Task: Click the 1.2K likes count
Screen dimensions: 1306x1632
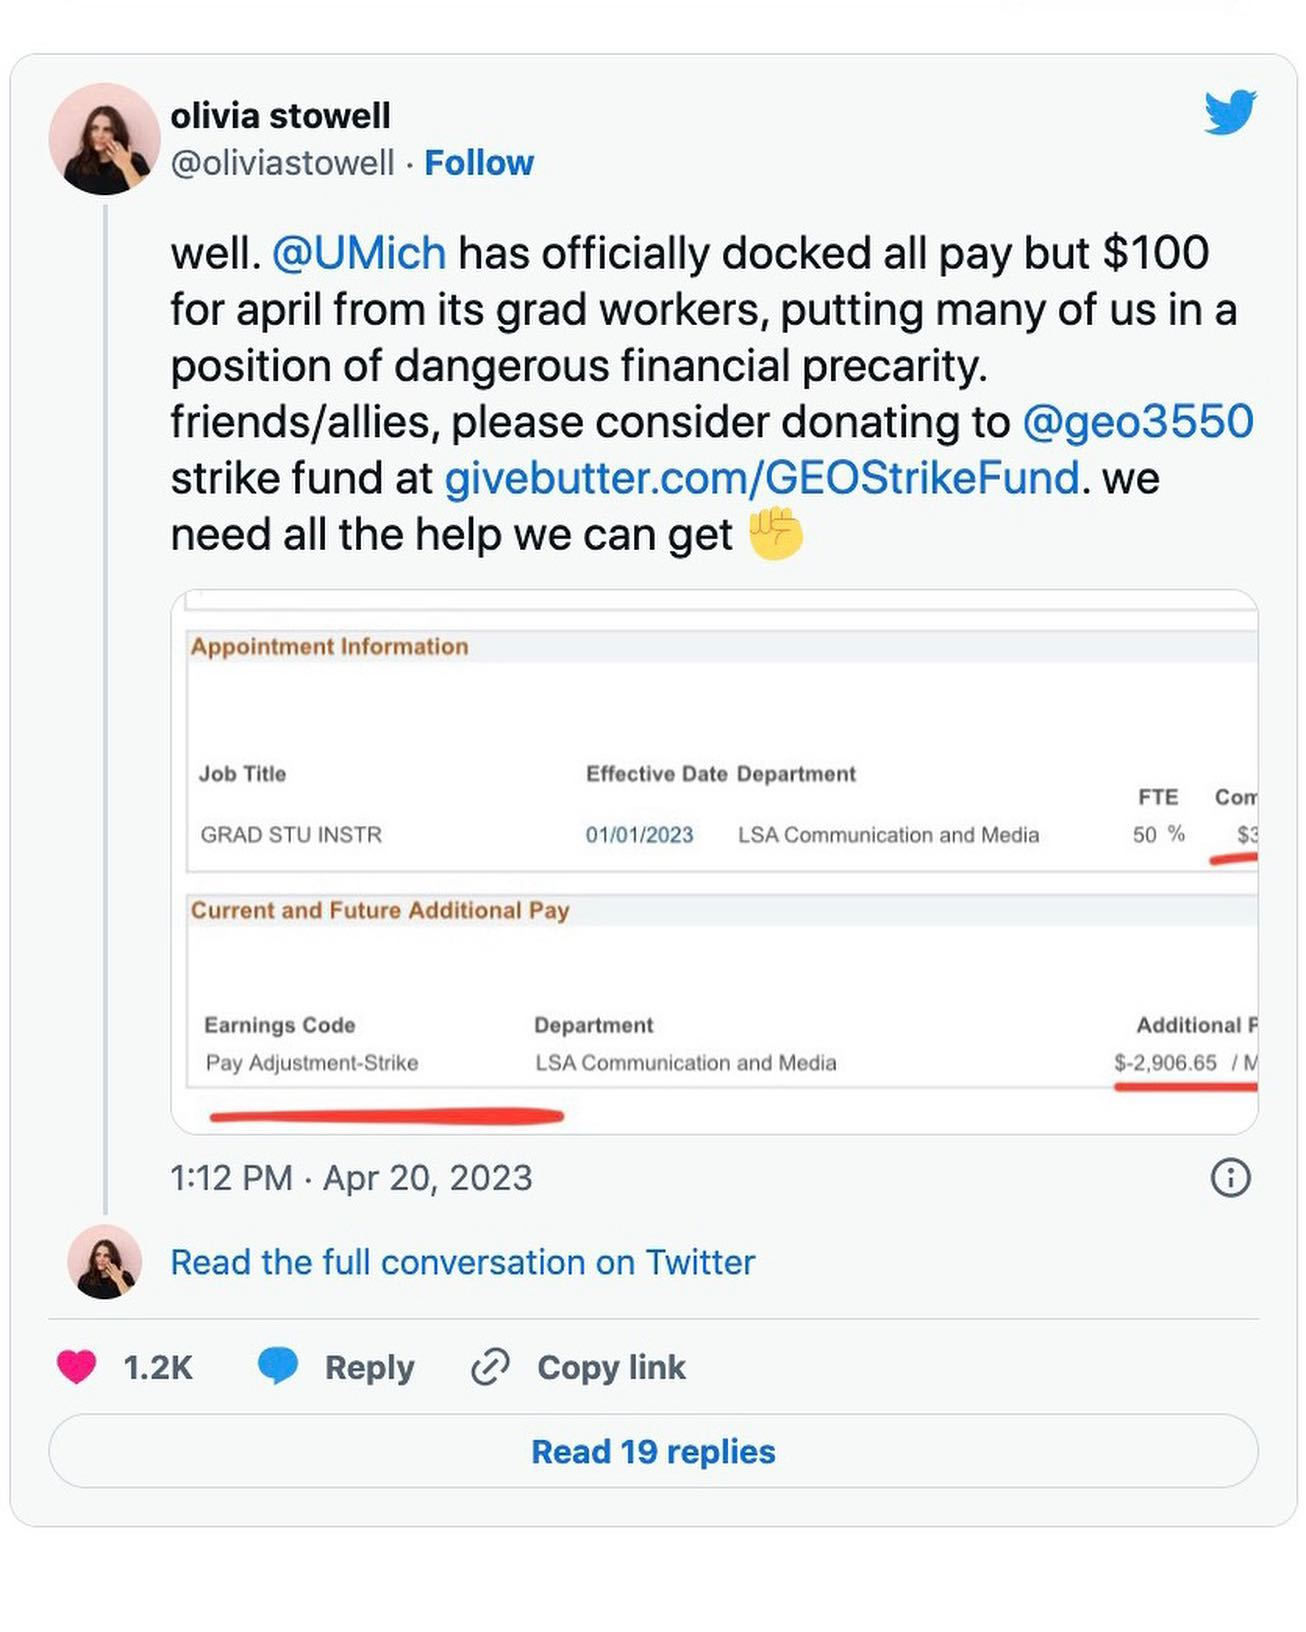Action: [x=158, y=1367]
